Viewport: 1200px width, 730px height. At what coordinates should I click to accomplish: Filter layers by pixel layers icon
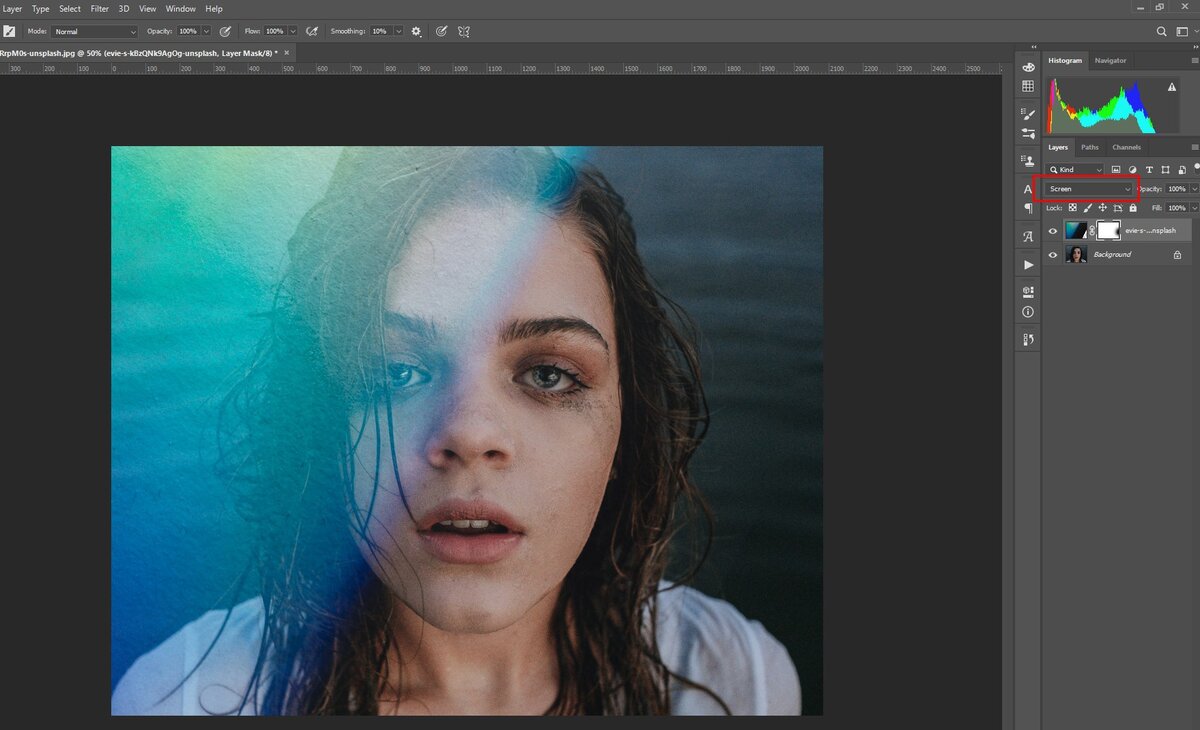coord(1116,170)
